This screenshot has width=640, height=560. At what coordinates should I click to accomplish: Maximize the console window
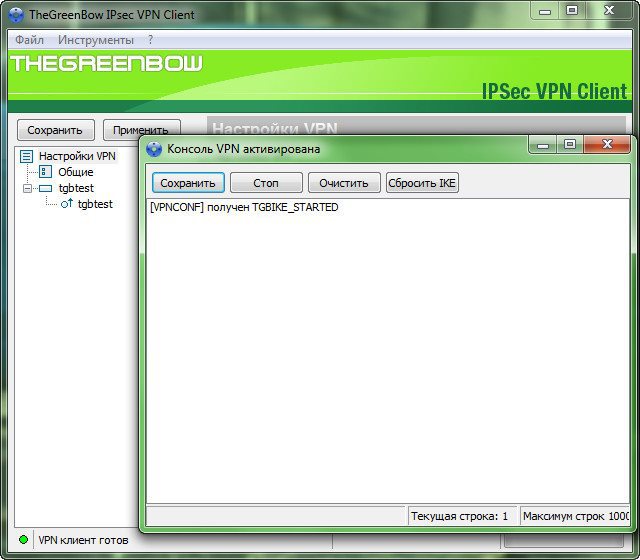pyautogui.click(x=570, y=144)
